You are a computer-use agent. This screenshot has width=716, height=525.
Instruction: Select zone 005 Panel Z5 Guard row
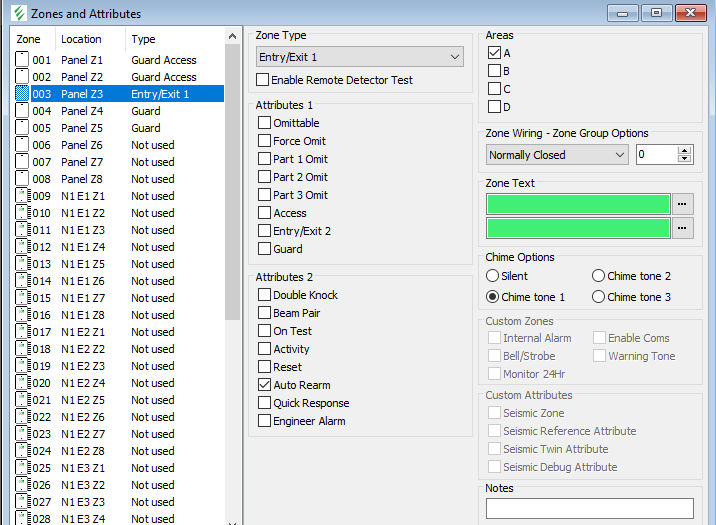click(x=110, y=128)
